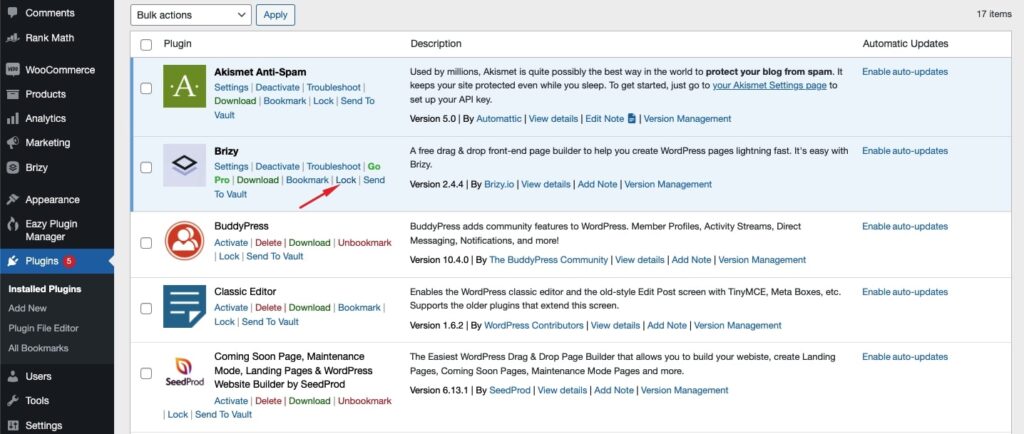Enable auto-updates for Brizy
Screen dimensions: 1024x434
point(904,151)
